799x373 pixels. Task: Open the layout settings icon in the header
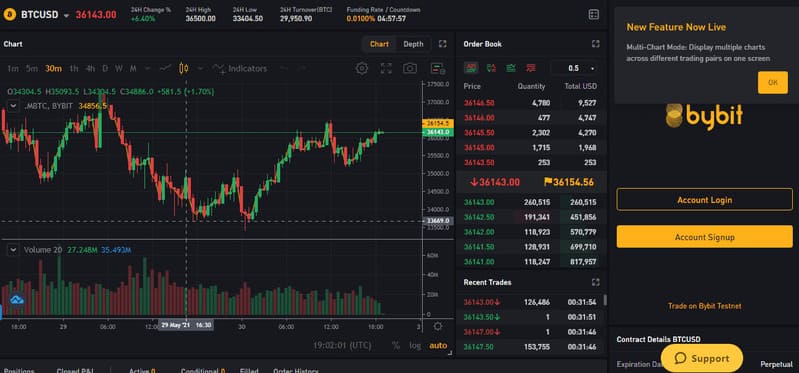pos(594,15)
